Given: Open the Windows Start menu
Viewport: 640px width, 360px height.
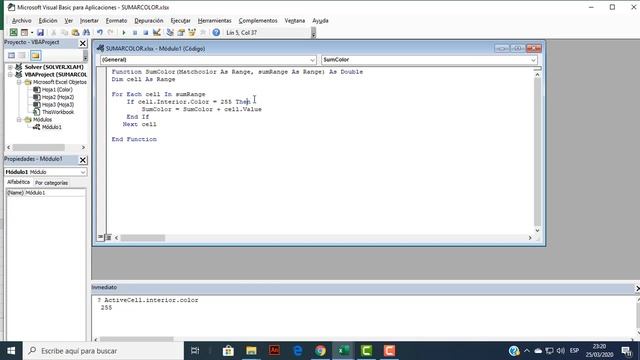Looking at the screenshot, I should click(x=11, y=351).
